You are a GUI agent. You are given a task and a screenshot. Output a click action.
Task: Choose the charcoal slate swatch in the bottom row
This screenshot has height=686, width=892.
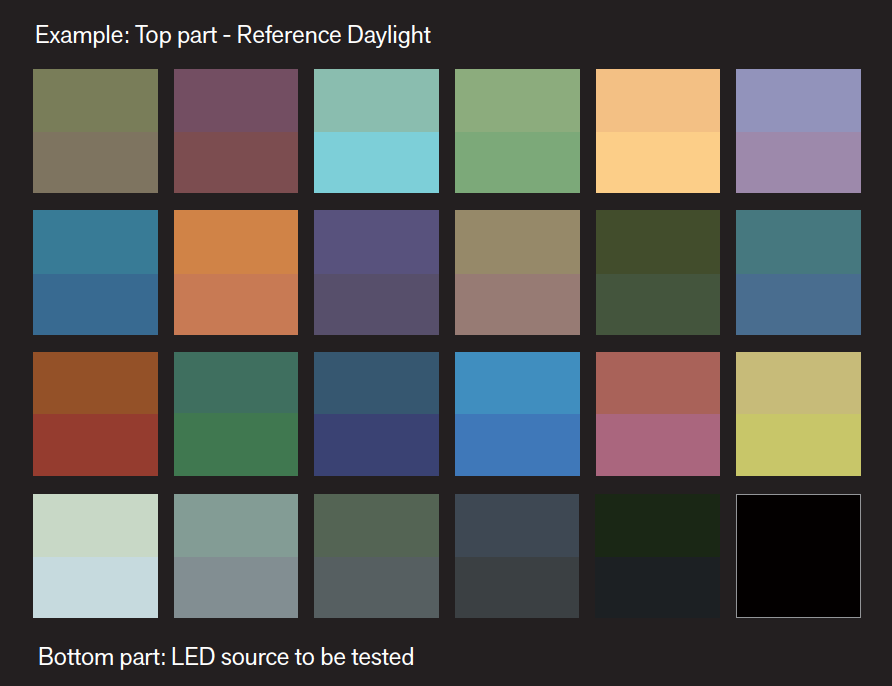(517, 556)
